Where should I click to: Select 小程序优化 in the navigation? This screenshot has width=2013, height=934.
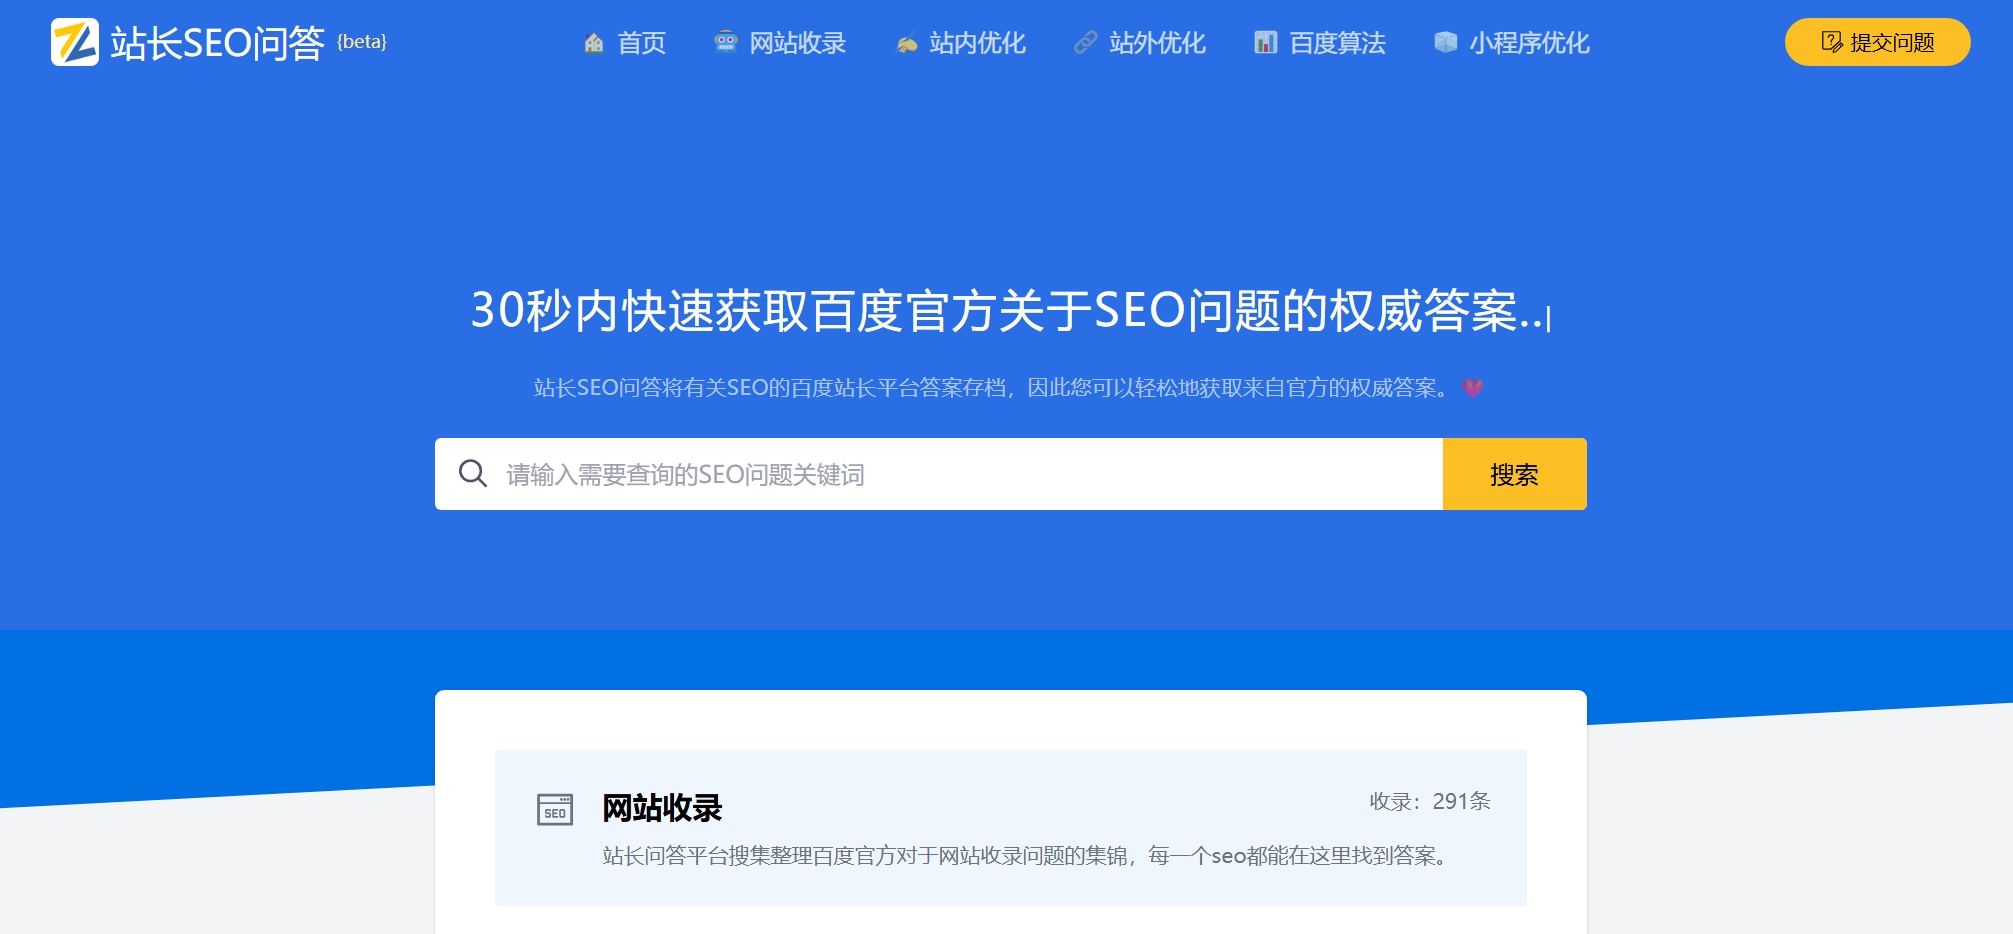[1512, 43]
